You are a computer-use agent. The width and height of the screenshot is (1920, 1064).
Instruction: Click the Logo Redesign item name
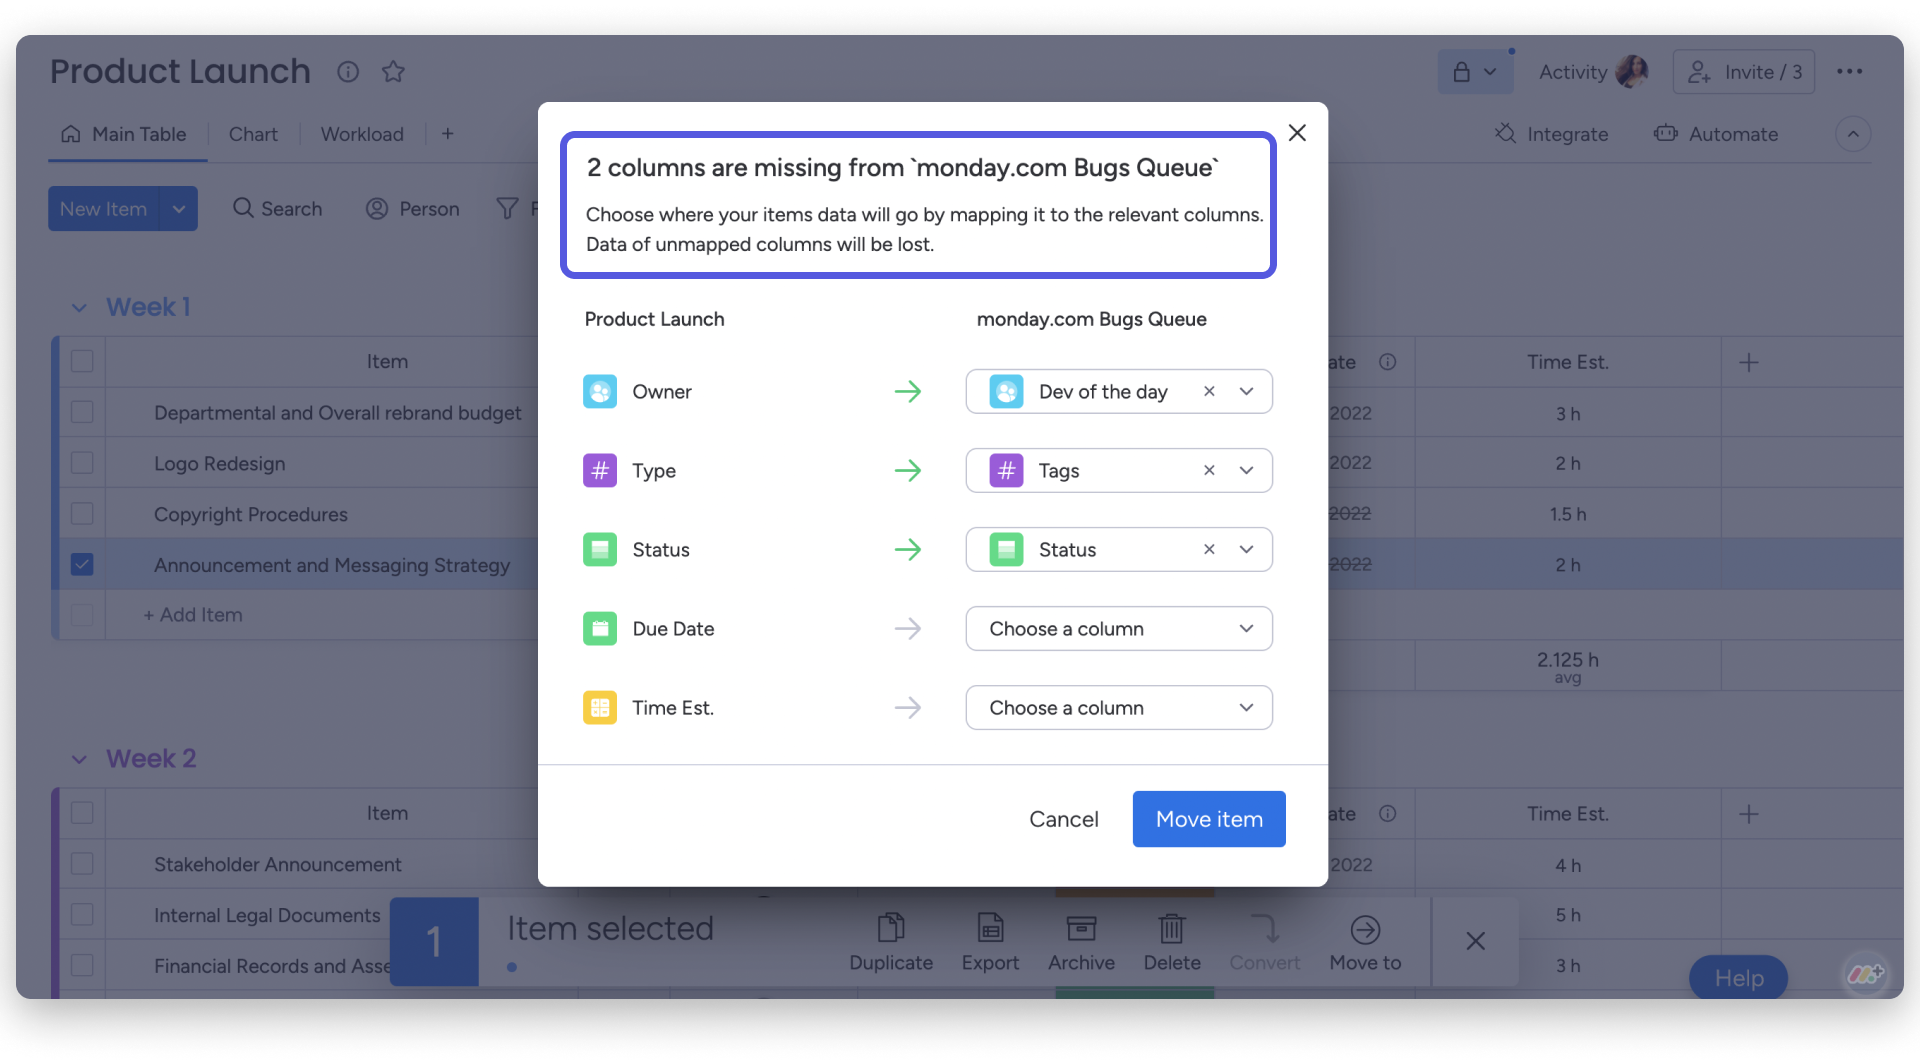click(x=220, y=464)
